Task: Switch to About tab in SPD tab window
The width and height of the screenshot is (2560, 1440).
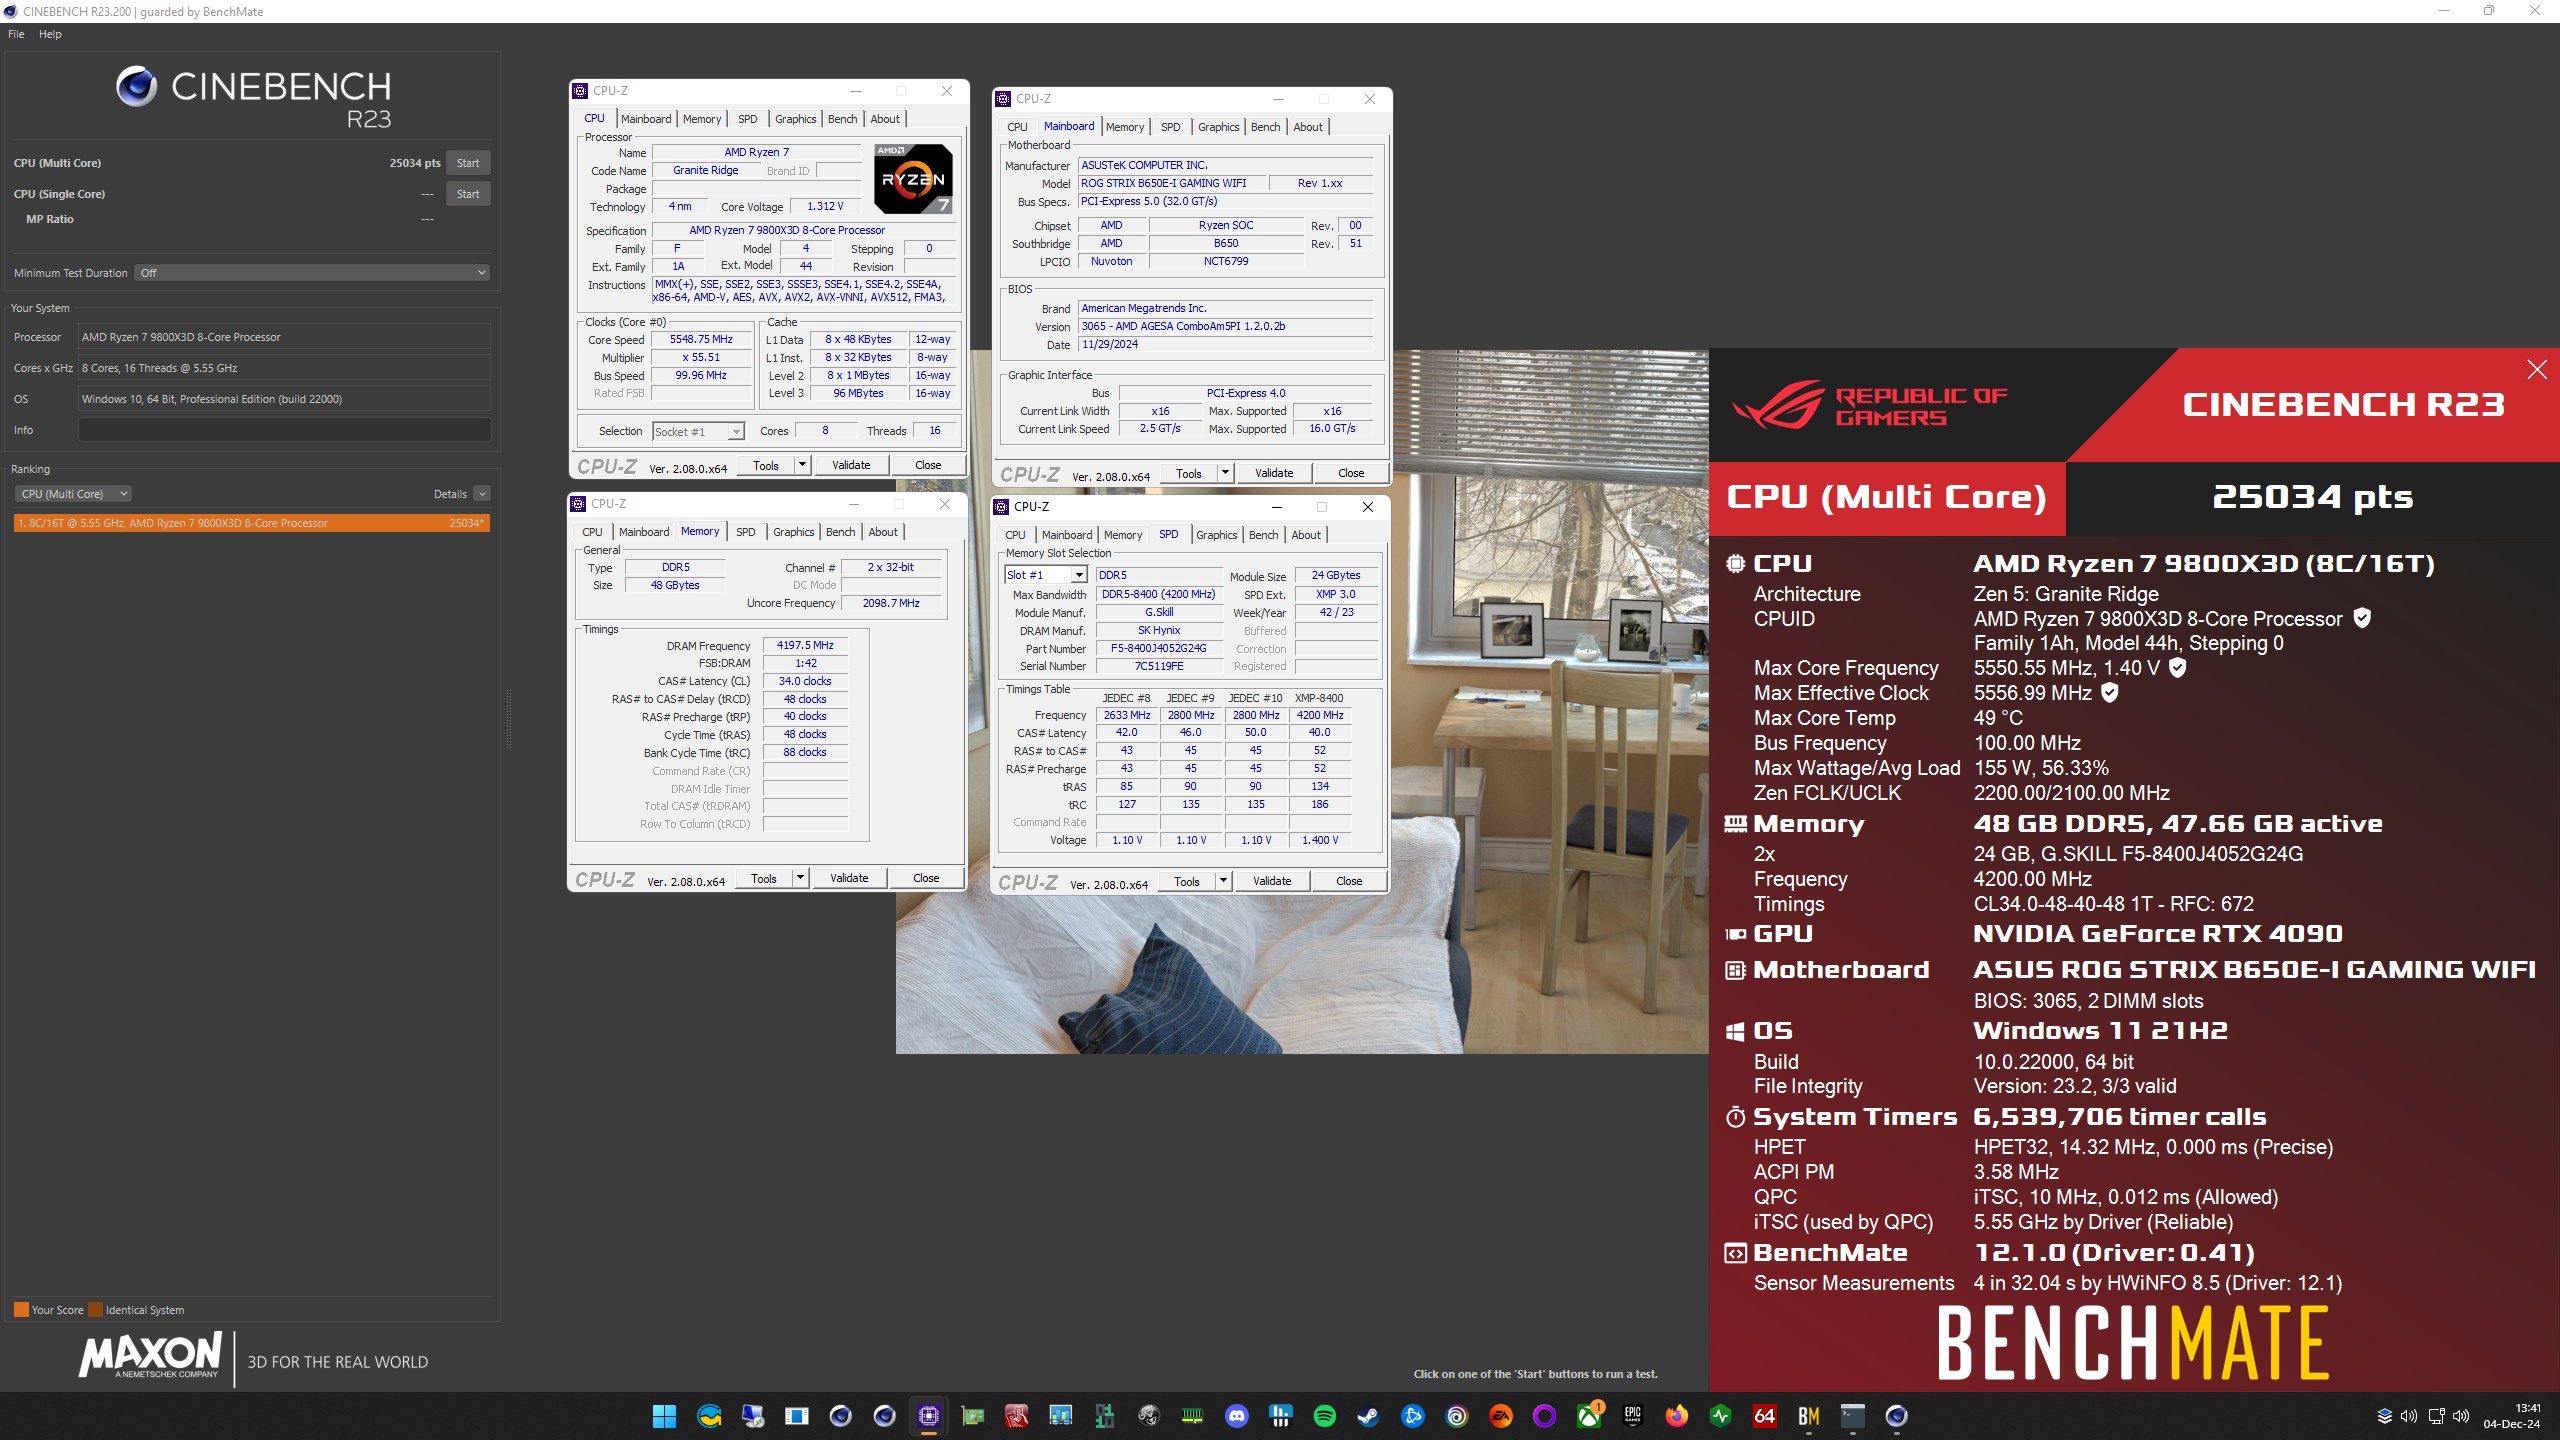Action: [1306, 535]
